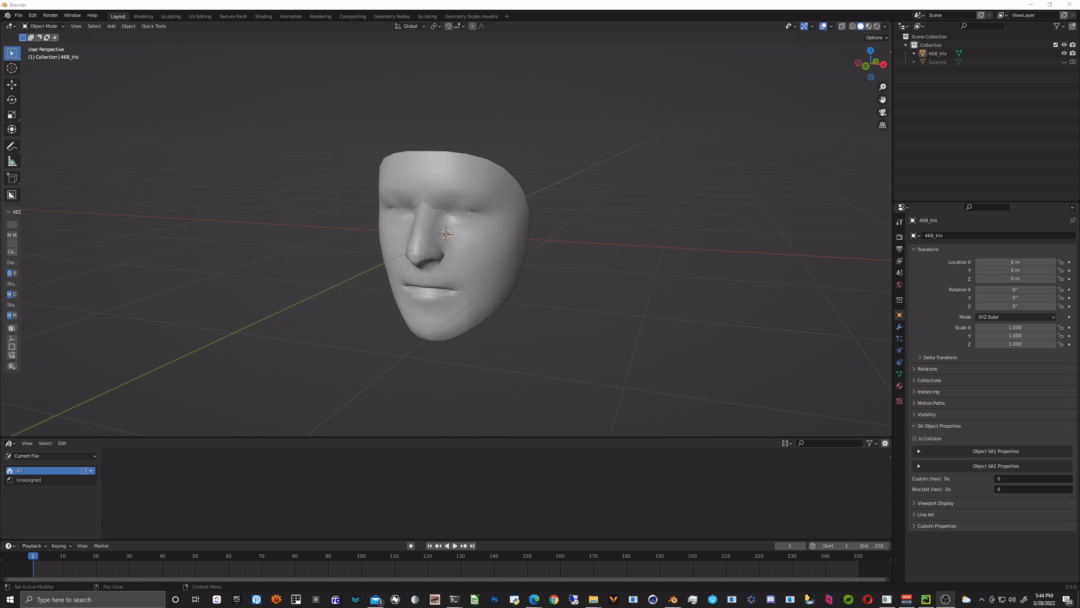This screenshot has width=1080, height=608.
Task: Toggle the camera view icon
Action: coord(882,112)
